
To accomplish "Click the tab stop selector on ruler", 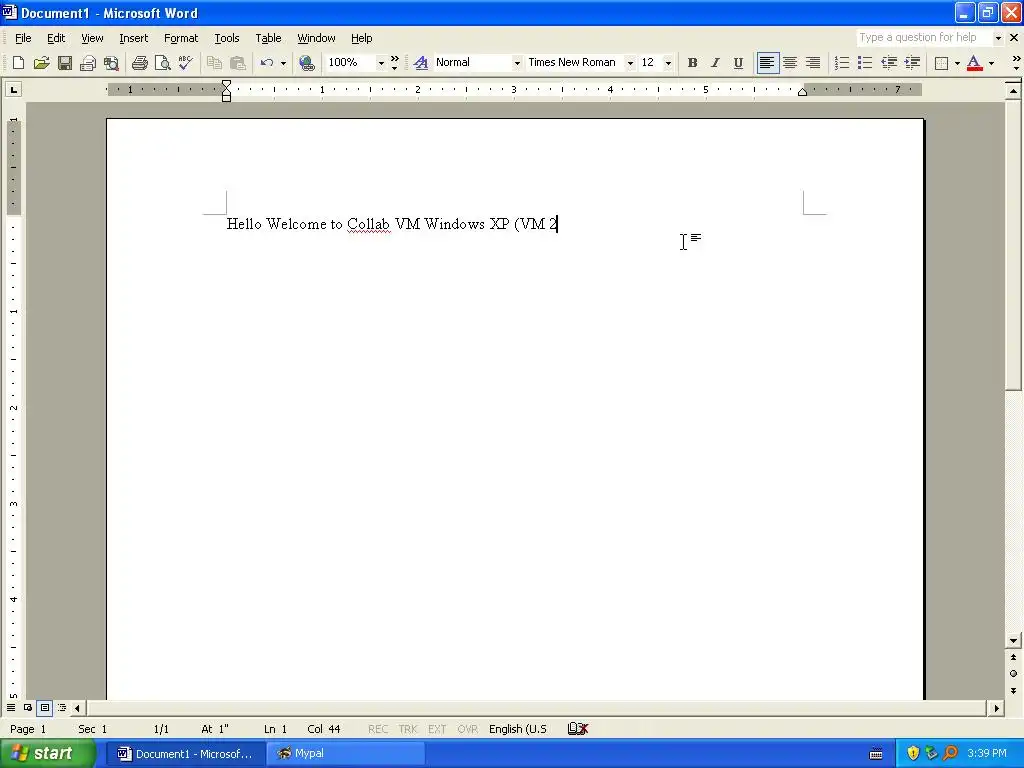I will click(14, 89).
